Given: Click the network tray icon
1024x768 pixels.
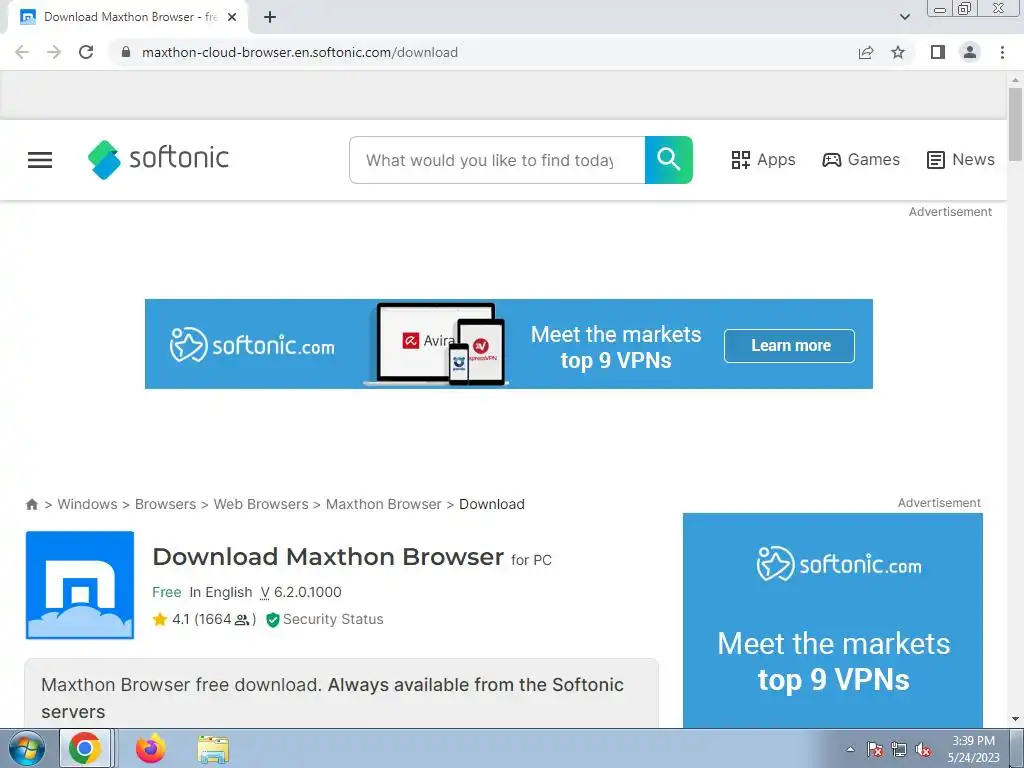Looking at the screenshot, I should point(899,749).
